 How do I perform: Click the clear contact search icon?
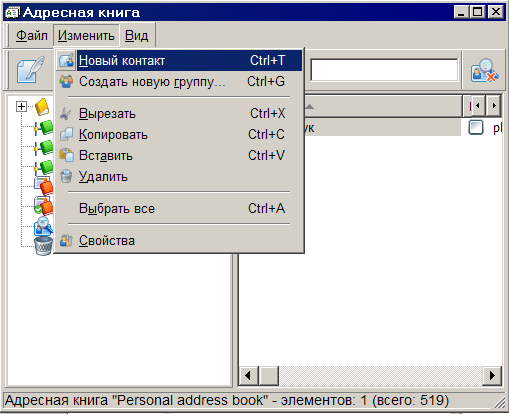click(484, 70)
